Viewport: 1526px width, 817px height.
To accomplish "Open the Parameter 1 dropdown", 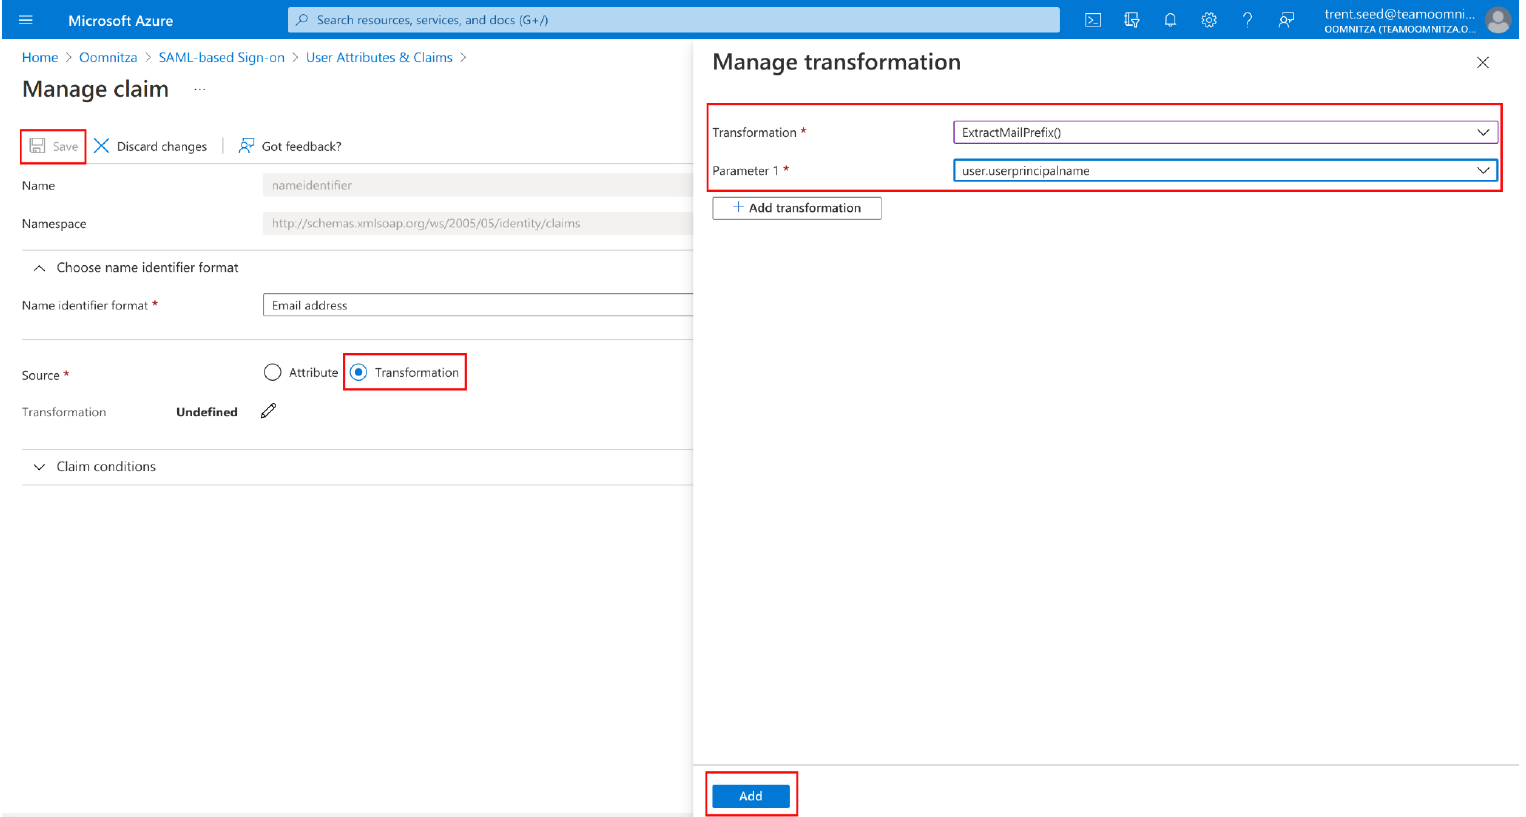I will tap(1224, 171).
